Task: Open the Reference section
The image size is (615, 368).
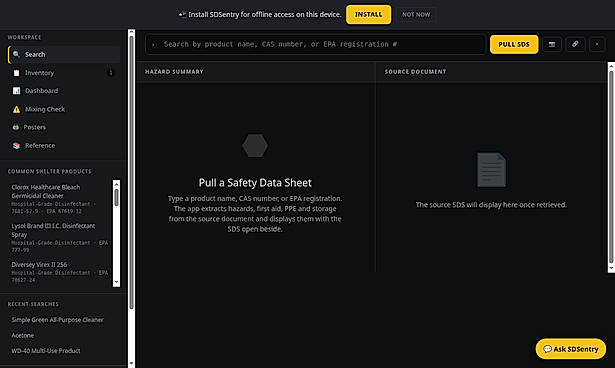Action: pos(64,146)
